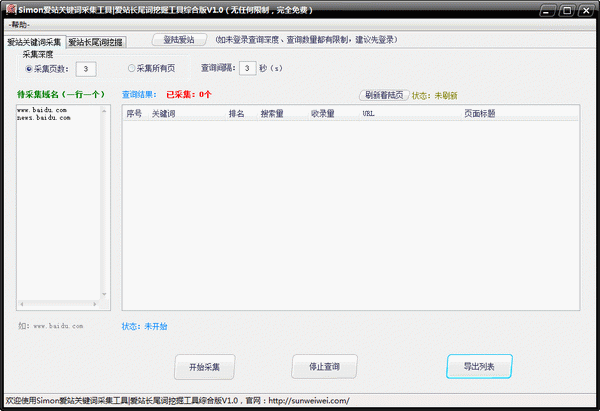Select the 采集所有页 radio button
This screenshot has width=600, height=411.
pyautogui.click(x=132, y=69)
